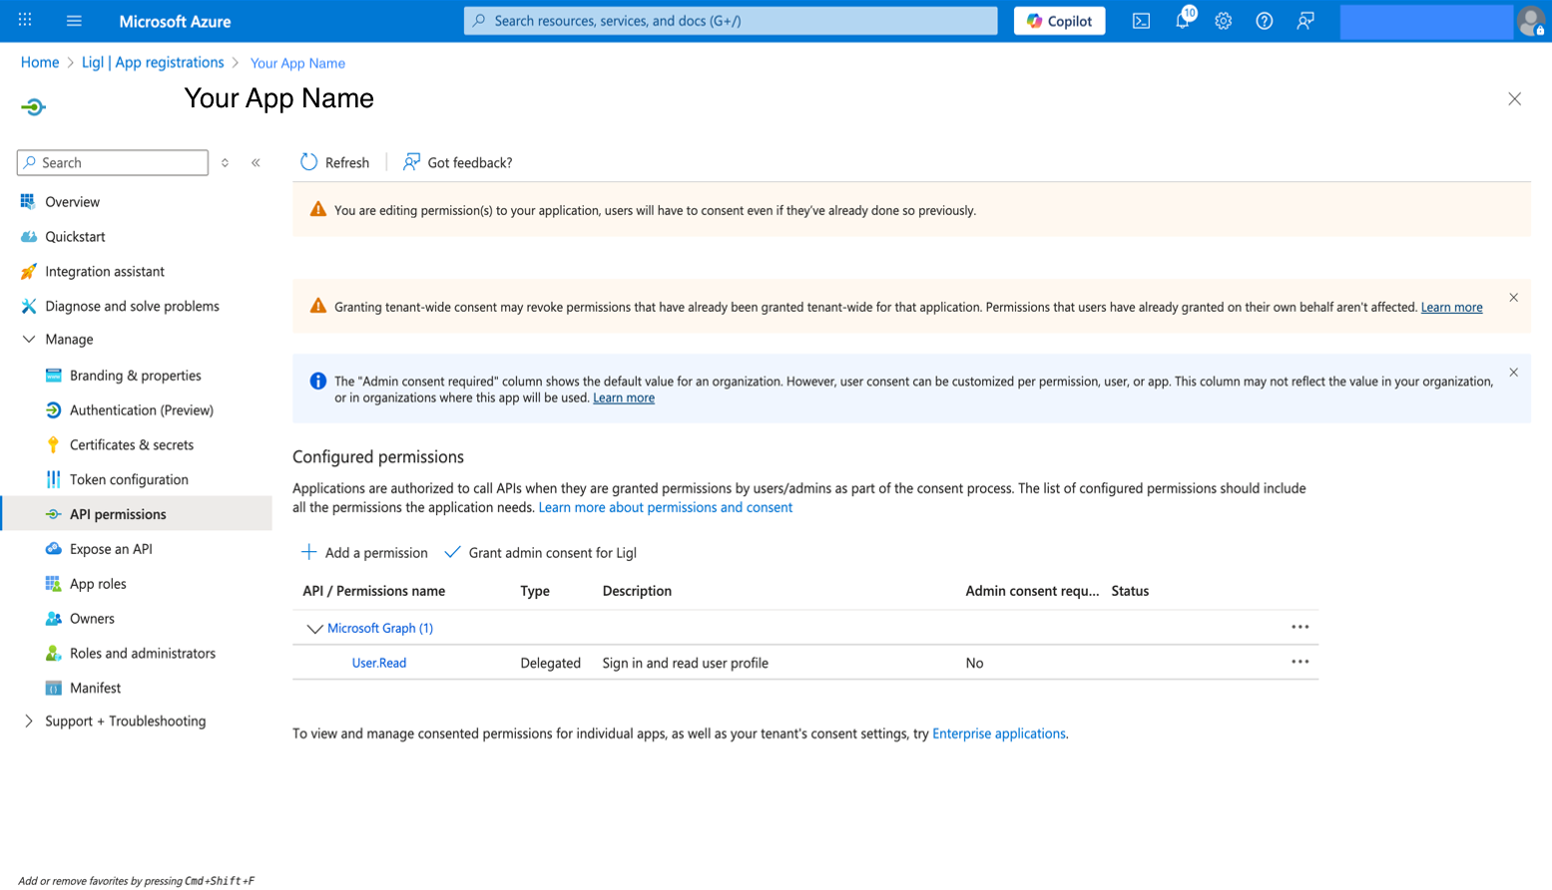1552x890 pixels.
Task: Go to Ligl | App registrations breadcrumb
Action: point(153,62)
